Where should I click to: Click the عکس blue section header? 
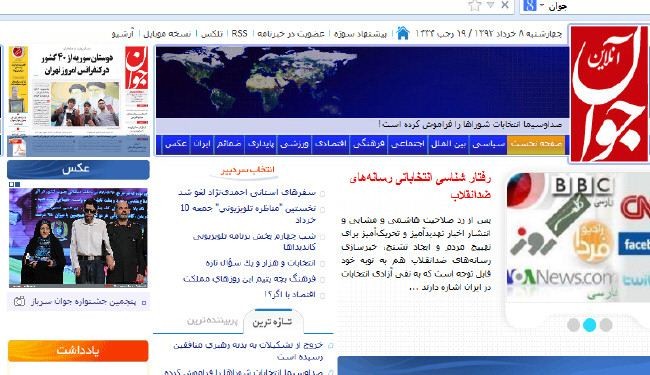pos(78,169)
